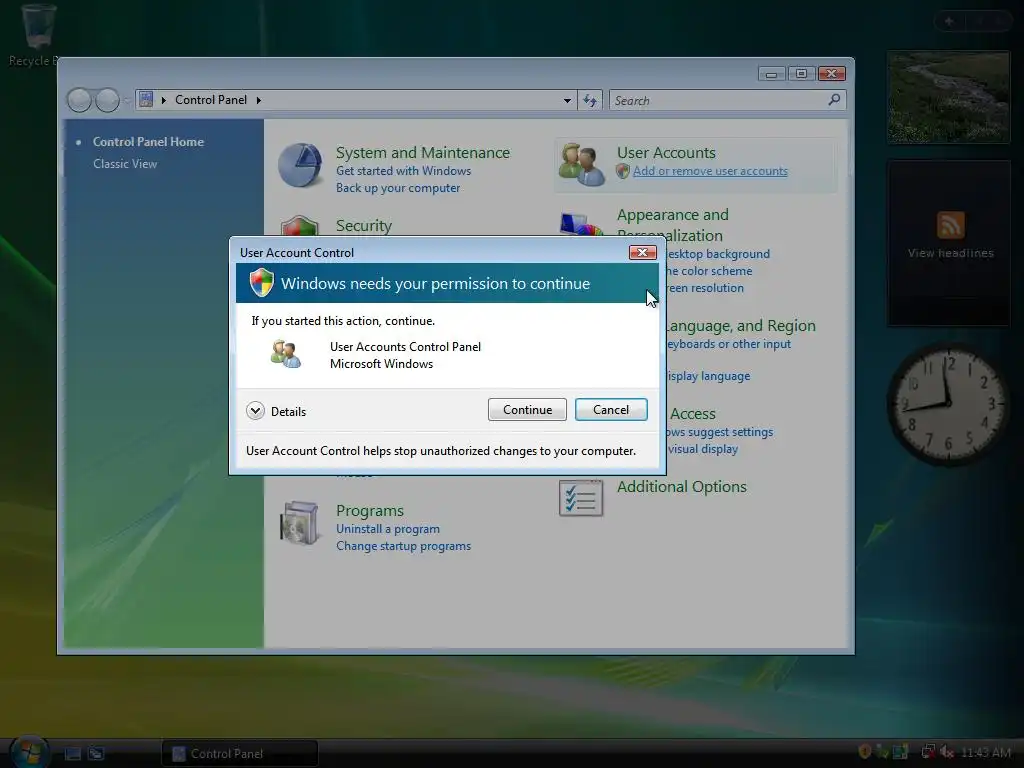1024x768 pixels.
Task: Click Switch between windows in Quick Launch
Action: click(x=96, y=754)
